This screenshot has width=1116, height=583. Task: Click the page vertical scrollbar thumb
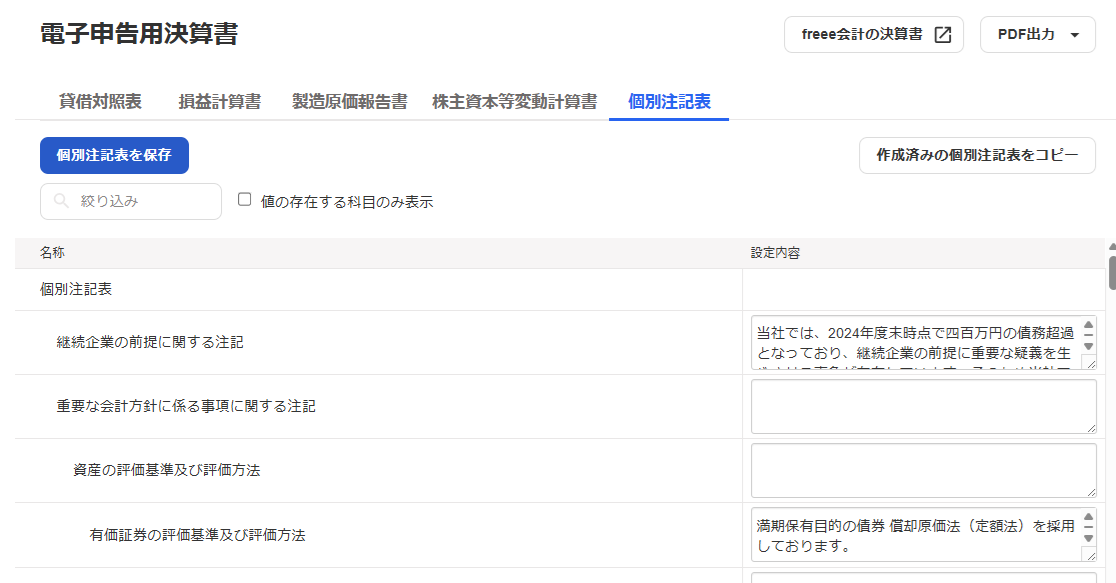pos(1112,273)
